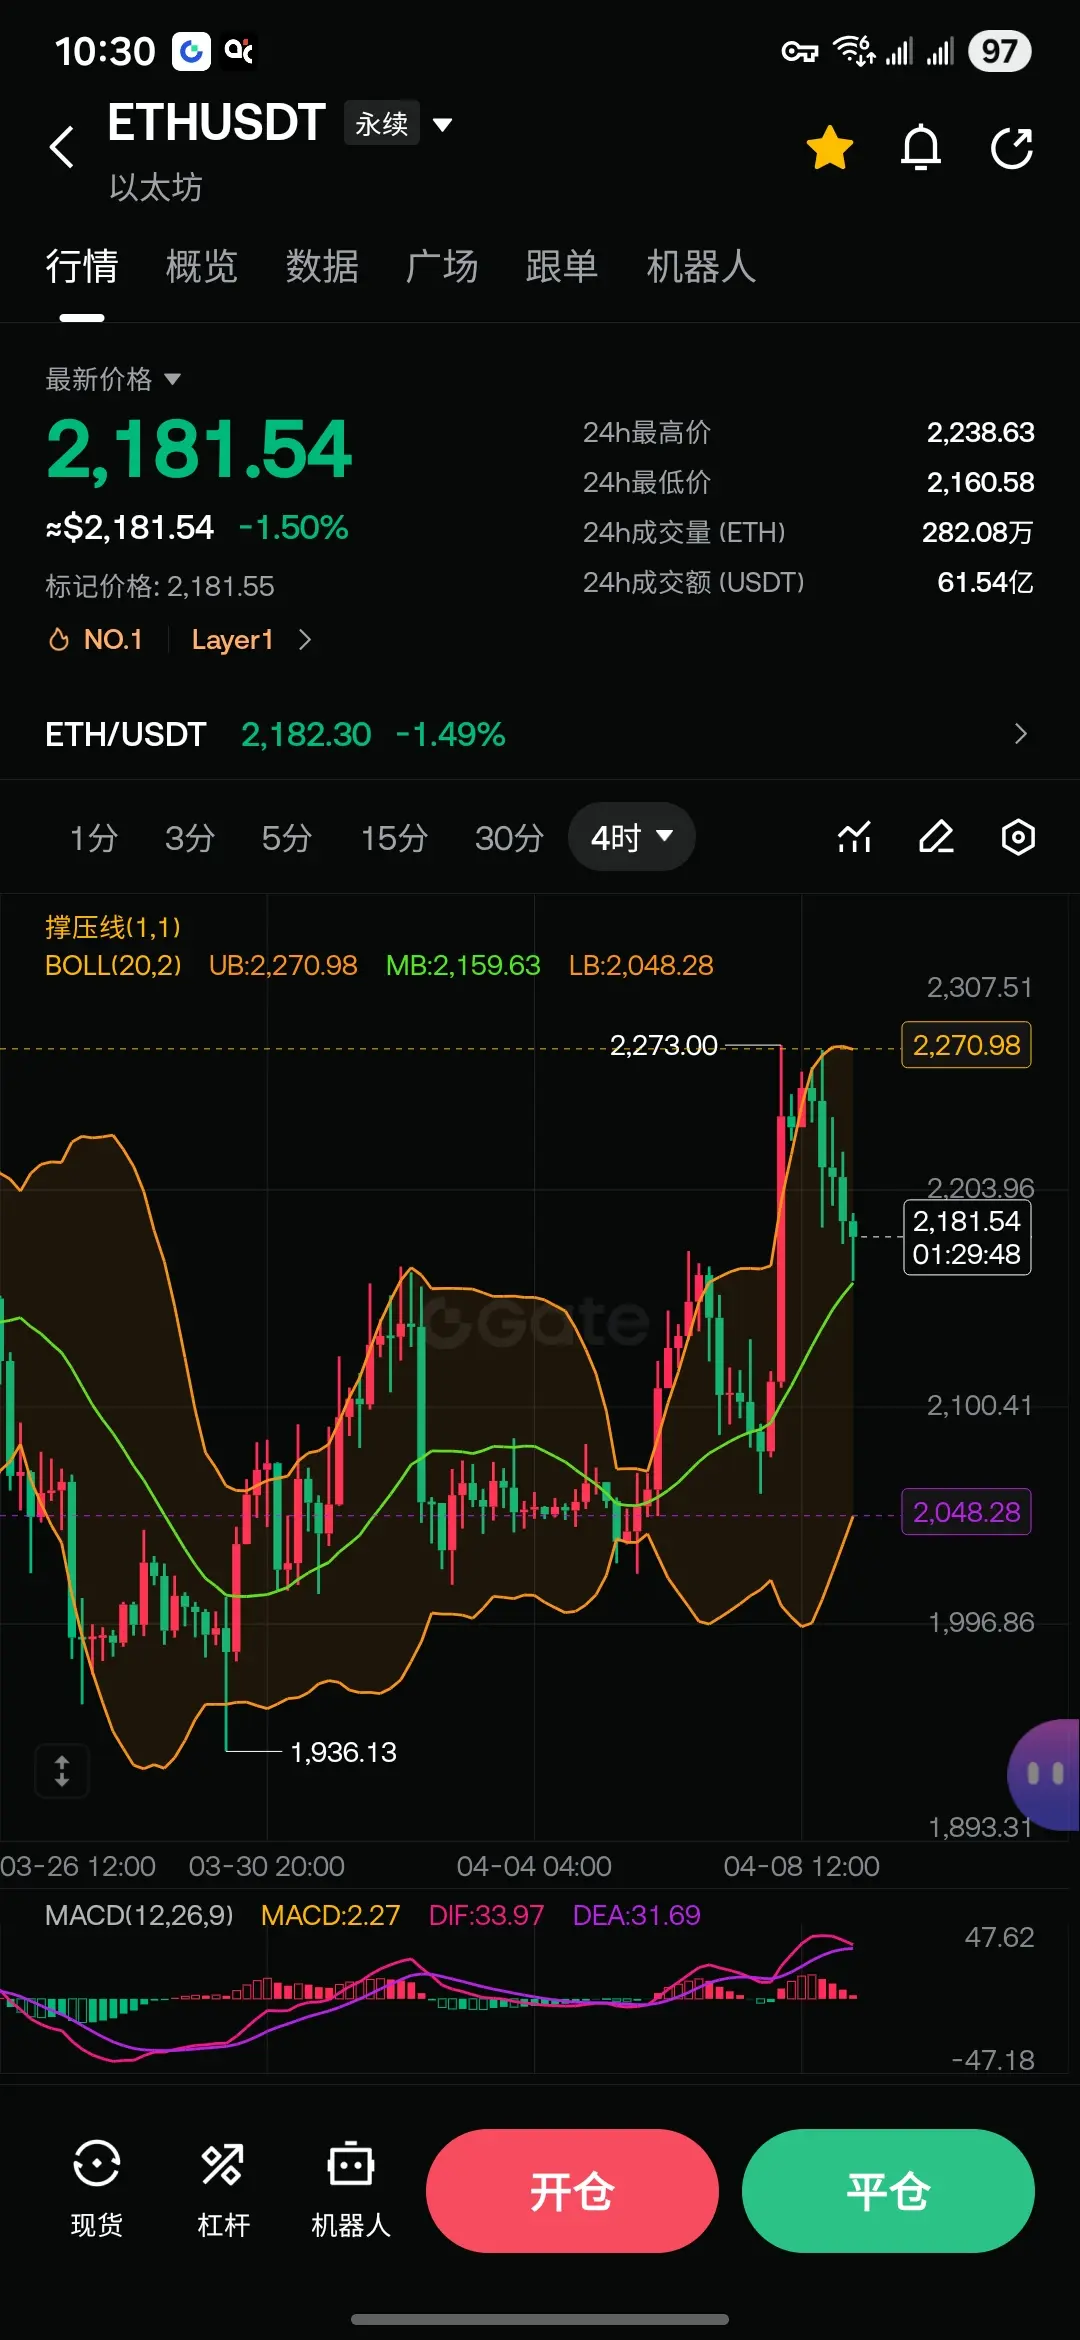Toggle the yellow favorite star
This screenshot has width=1080, height=2340.
pos(829,148)
